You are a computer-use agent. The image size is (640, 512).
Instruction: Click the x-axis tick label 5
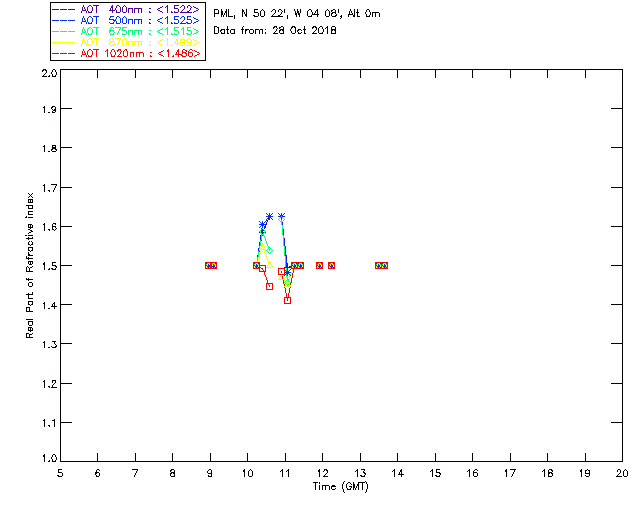(x=60, y=473)
